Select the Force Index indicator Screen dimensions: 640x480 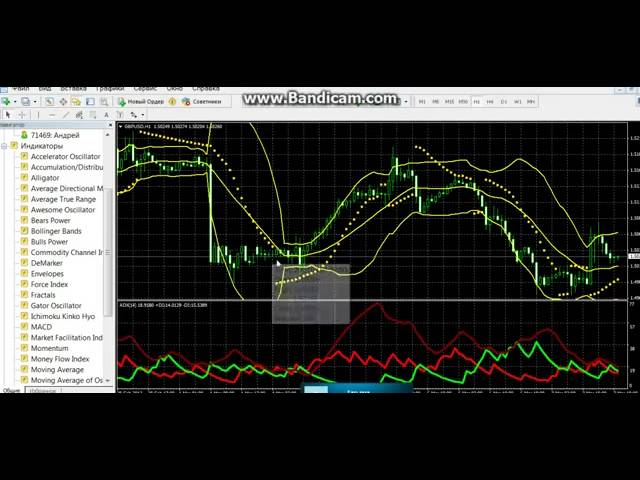49,284
